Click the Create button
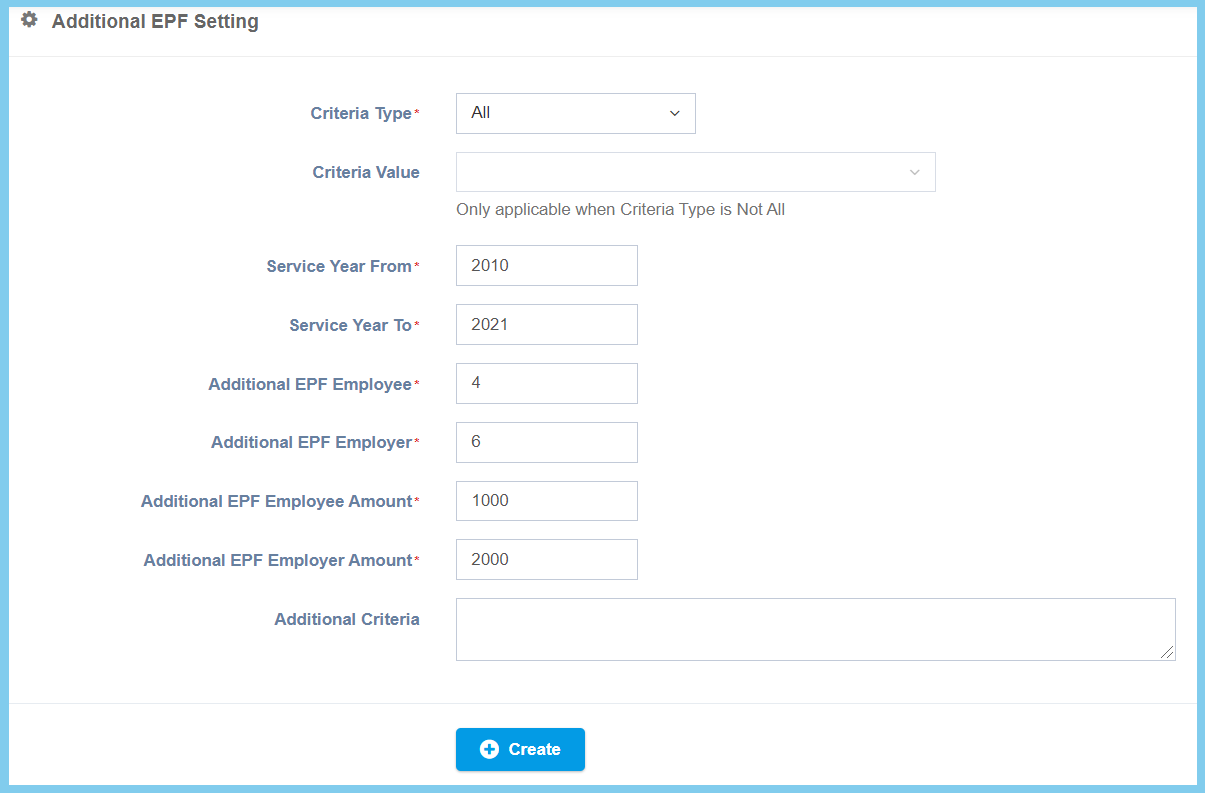This screenshot has height=793, width=1205. (x=520, y=750)
